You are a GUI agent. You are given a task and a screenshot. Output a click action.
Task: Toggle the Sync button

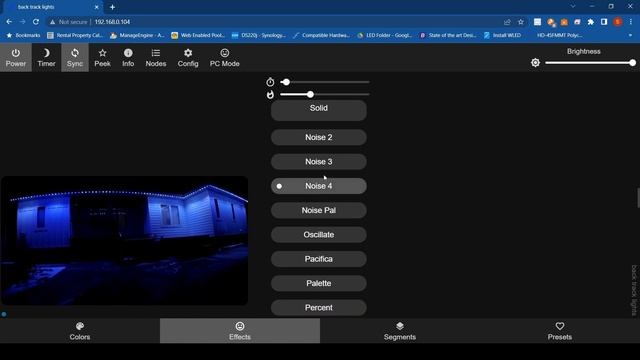coord(75,58)
